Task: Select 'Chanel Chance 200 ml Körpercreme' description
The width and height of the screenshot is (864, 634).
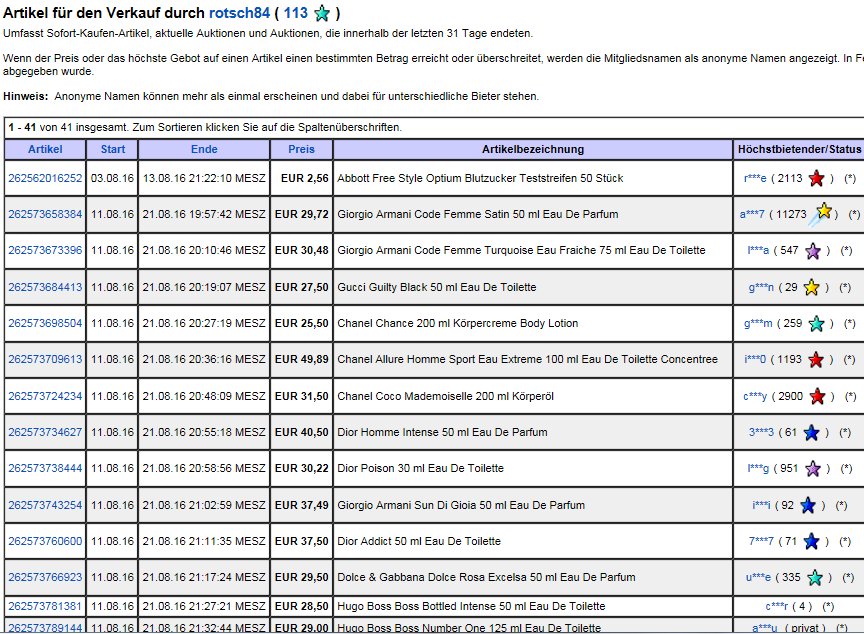Action: (458, 323)
